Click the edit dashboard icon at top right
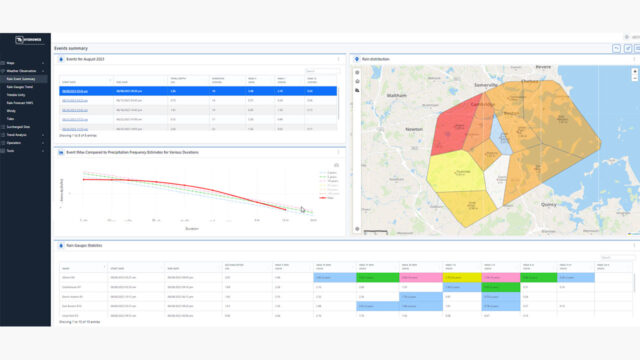The height and width of the screenshot is (360, 640). tap(628, 49)
